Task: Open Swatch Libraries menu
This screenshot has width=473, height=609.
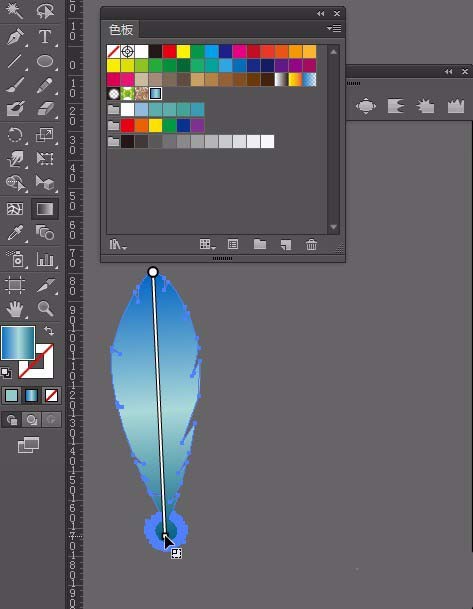Action: click(117, 244)
